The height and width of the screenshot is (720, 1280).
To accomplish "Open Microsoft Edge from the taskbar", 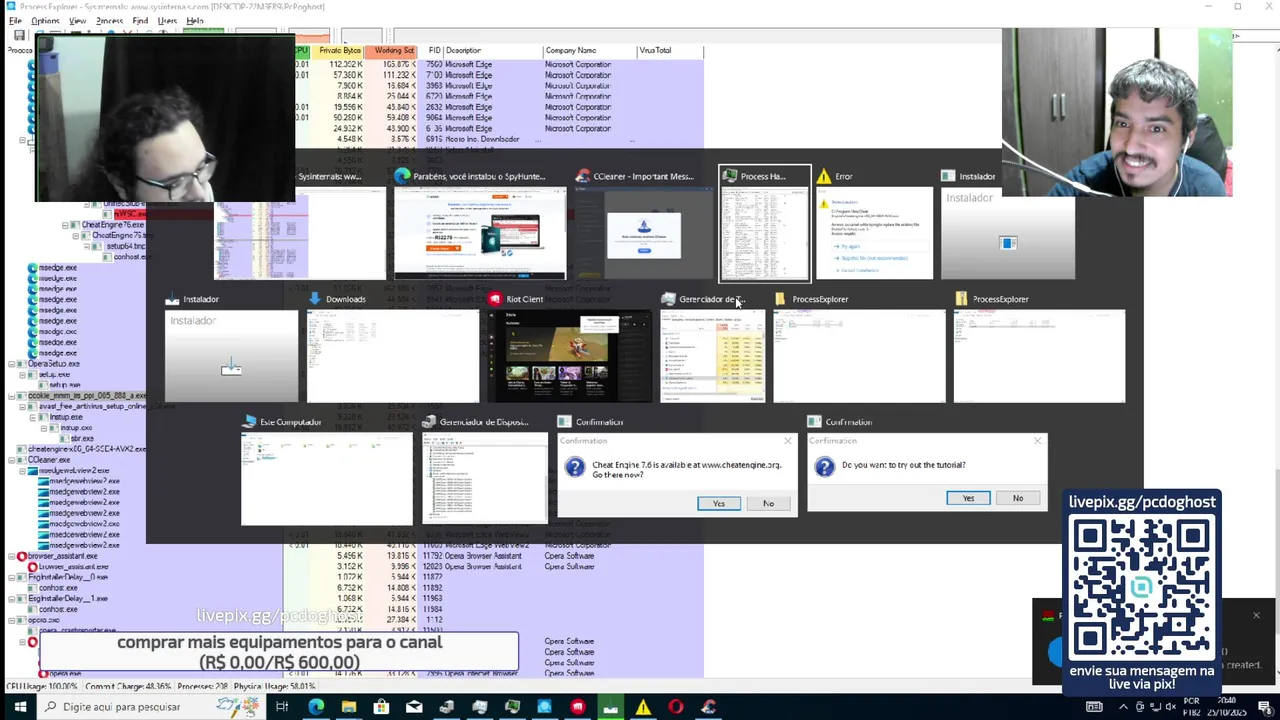I will (x=316, y=707).
